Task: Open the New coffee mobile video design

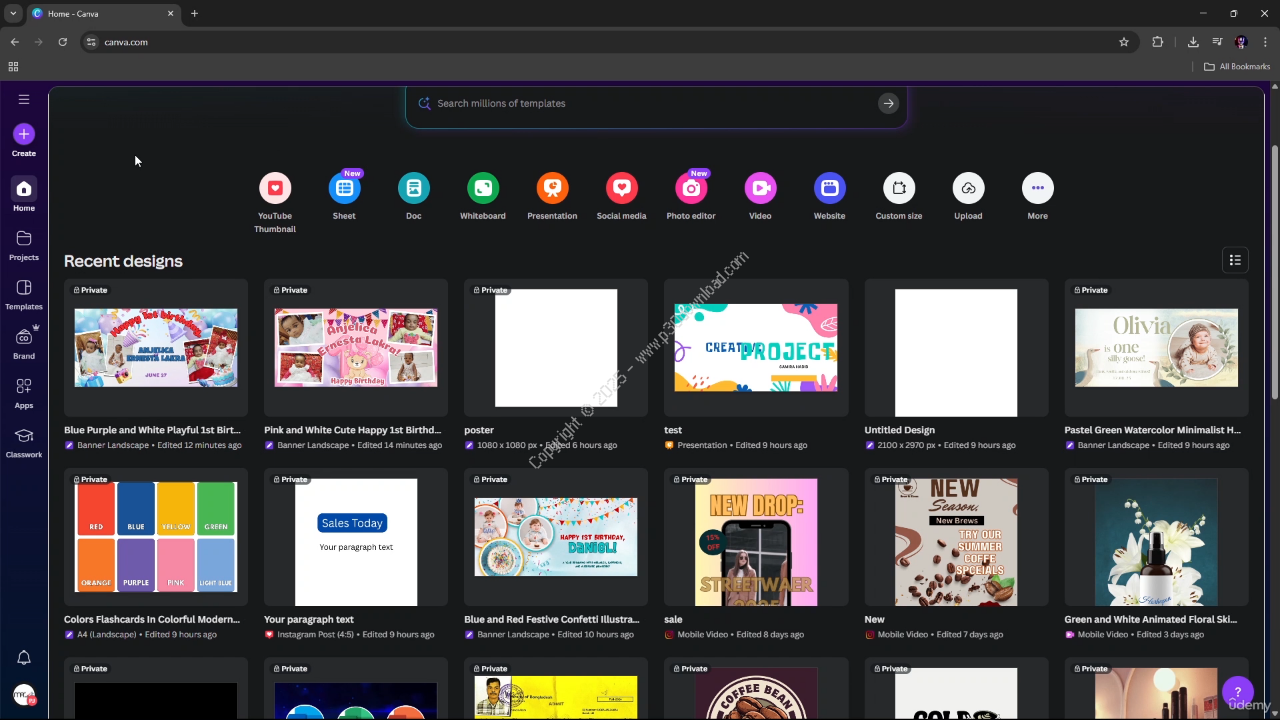Action: tap(956, 537)
